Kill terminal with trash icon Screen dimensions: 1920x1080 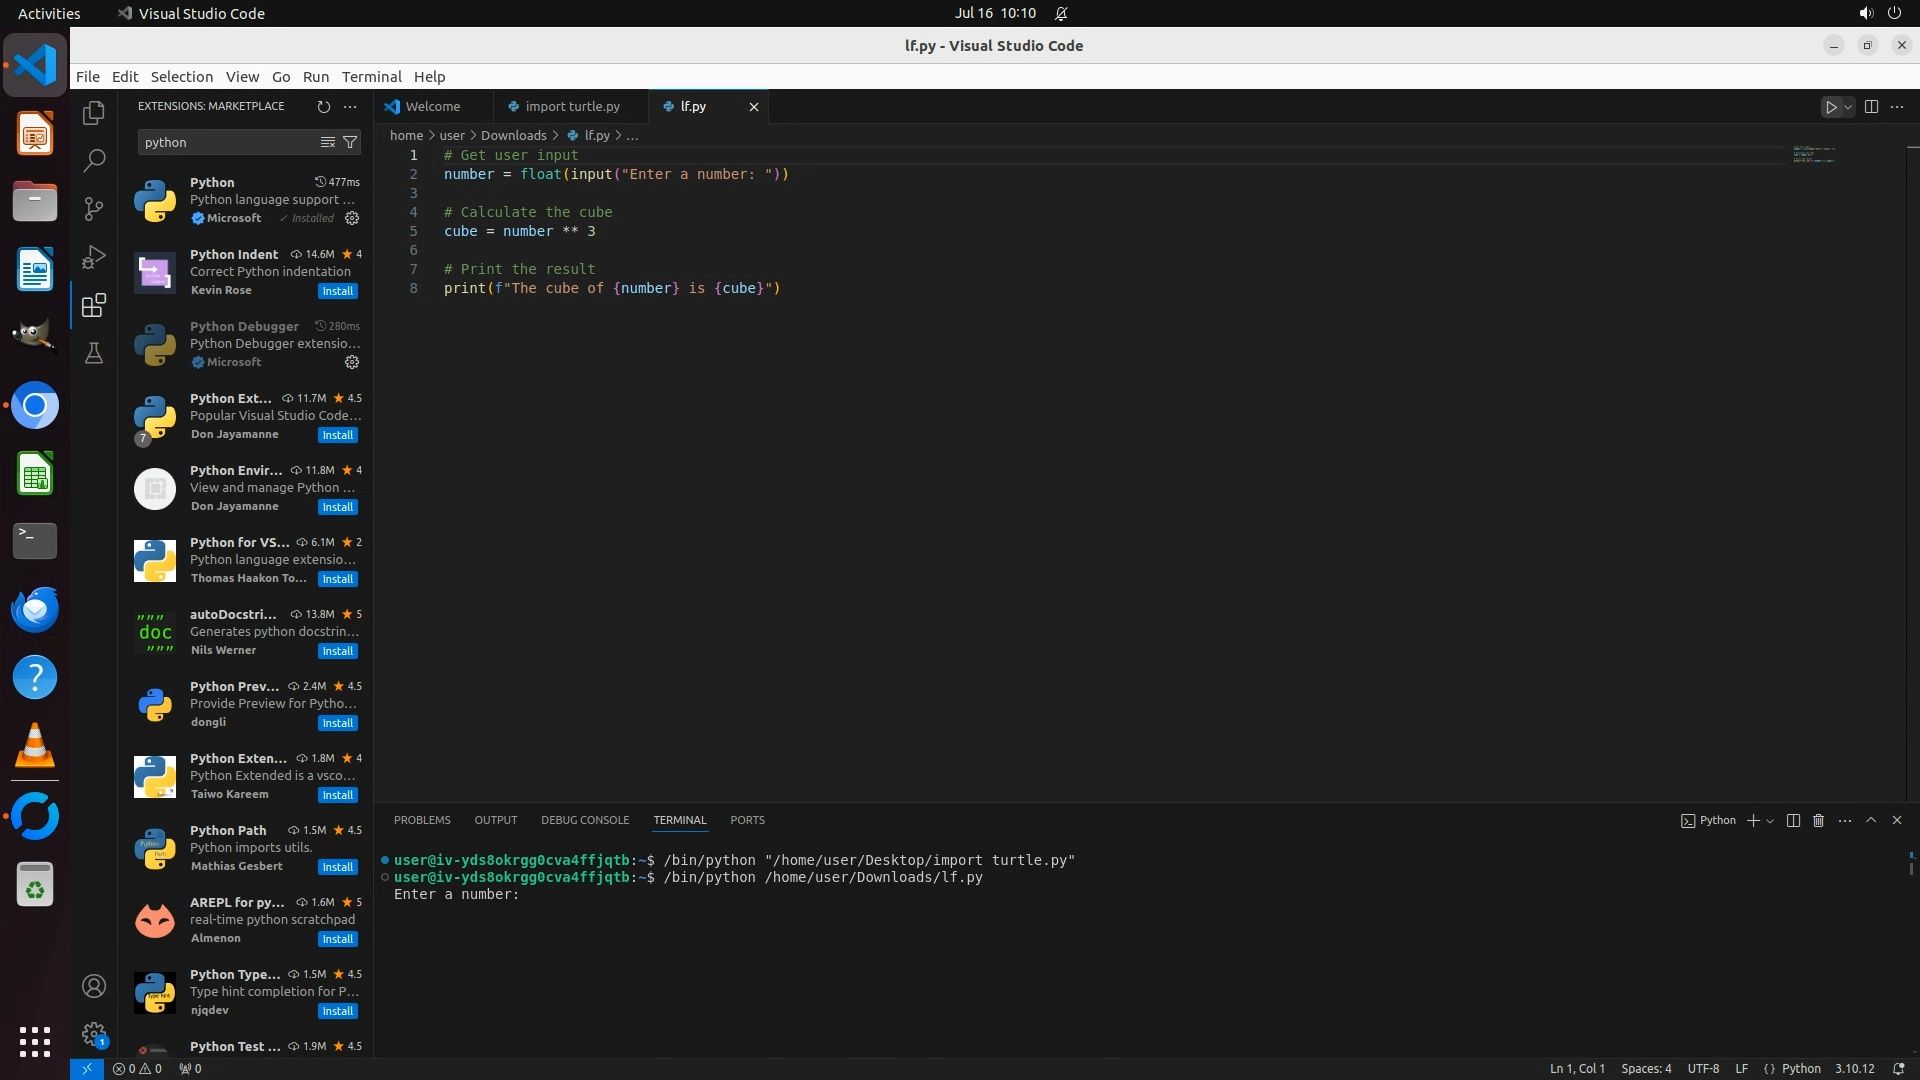coord(1818,820)
